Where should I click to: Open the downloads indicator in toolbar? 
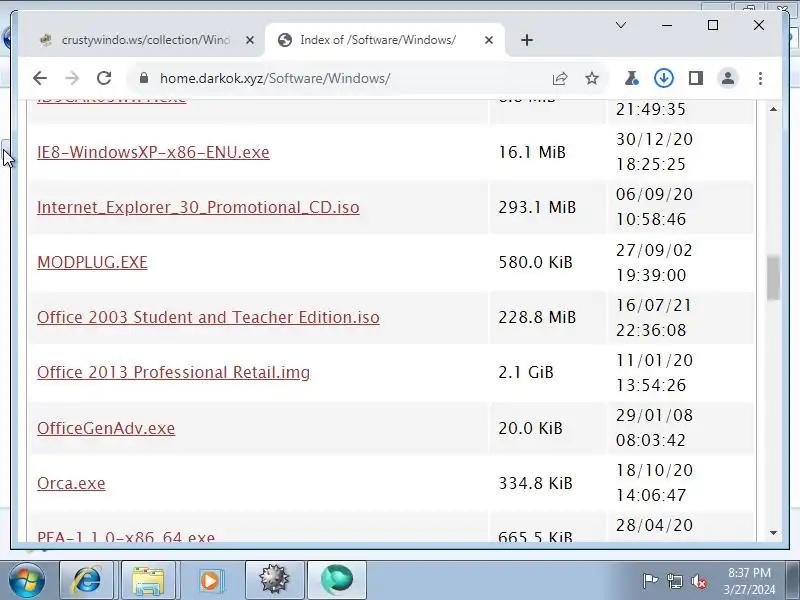[664, 79]
